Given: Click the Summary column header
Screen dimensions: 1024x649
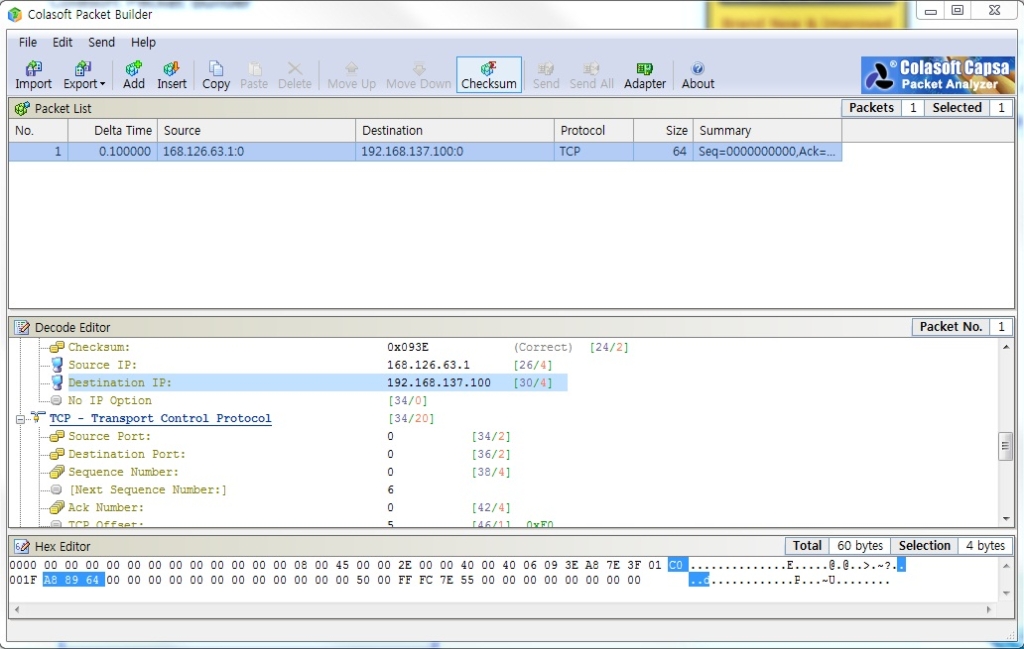Looking at the screenshot, I should (767, 131).
